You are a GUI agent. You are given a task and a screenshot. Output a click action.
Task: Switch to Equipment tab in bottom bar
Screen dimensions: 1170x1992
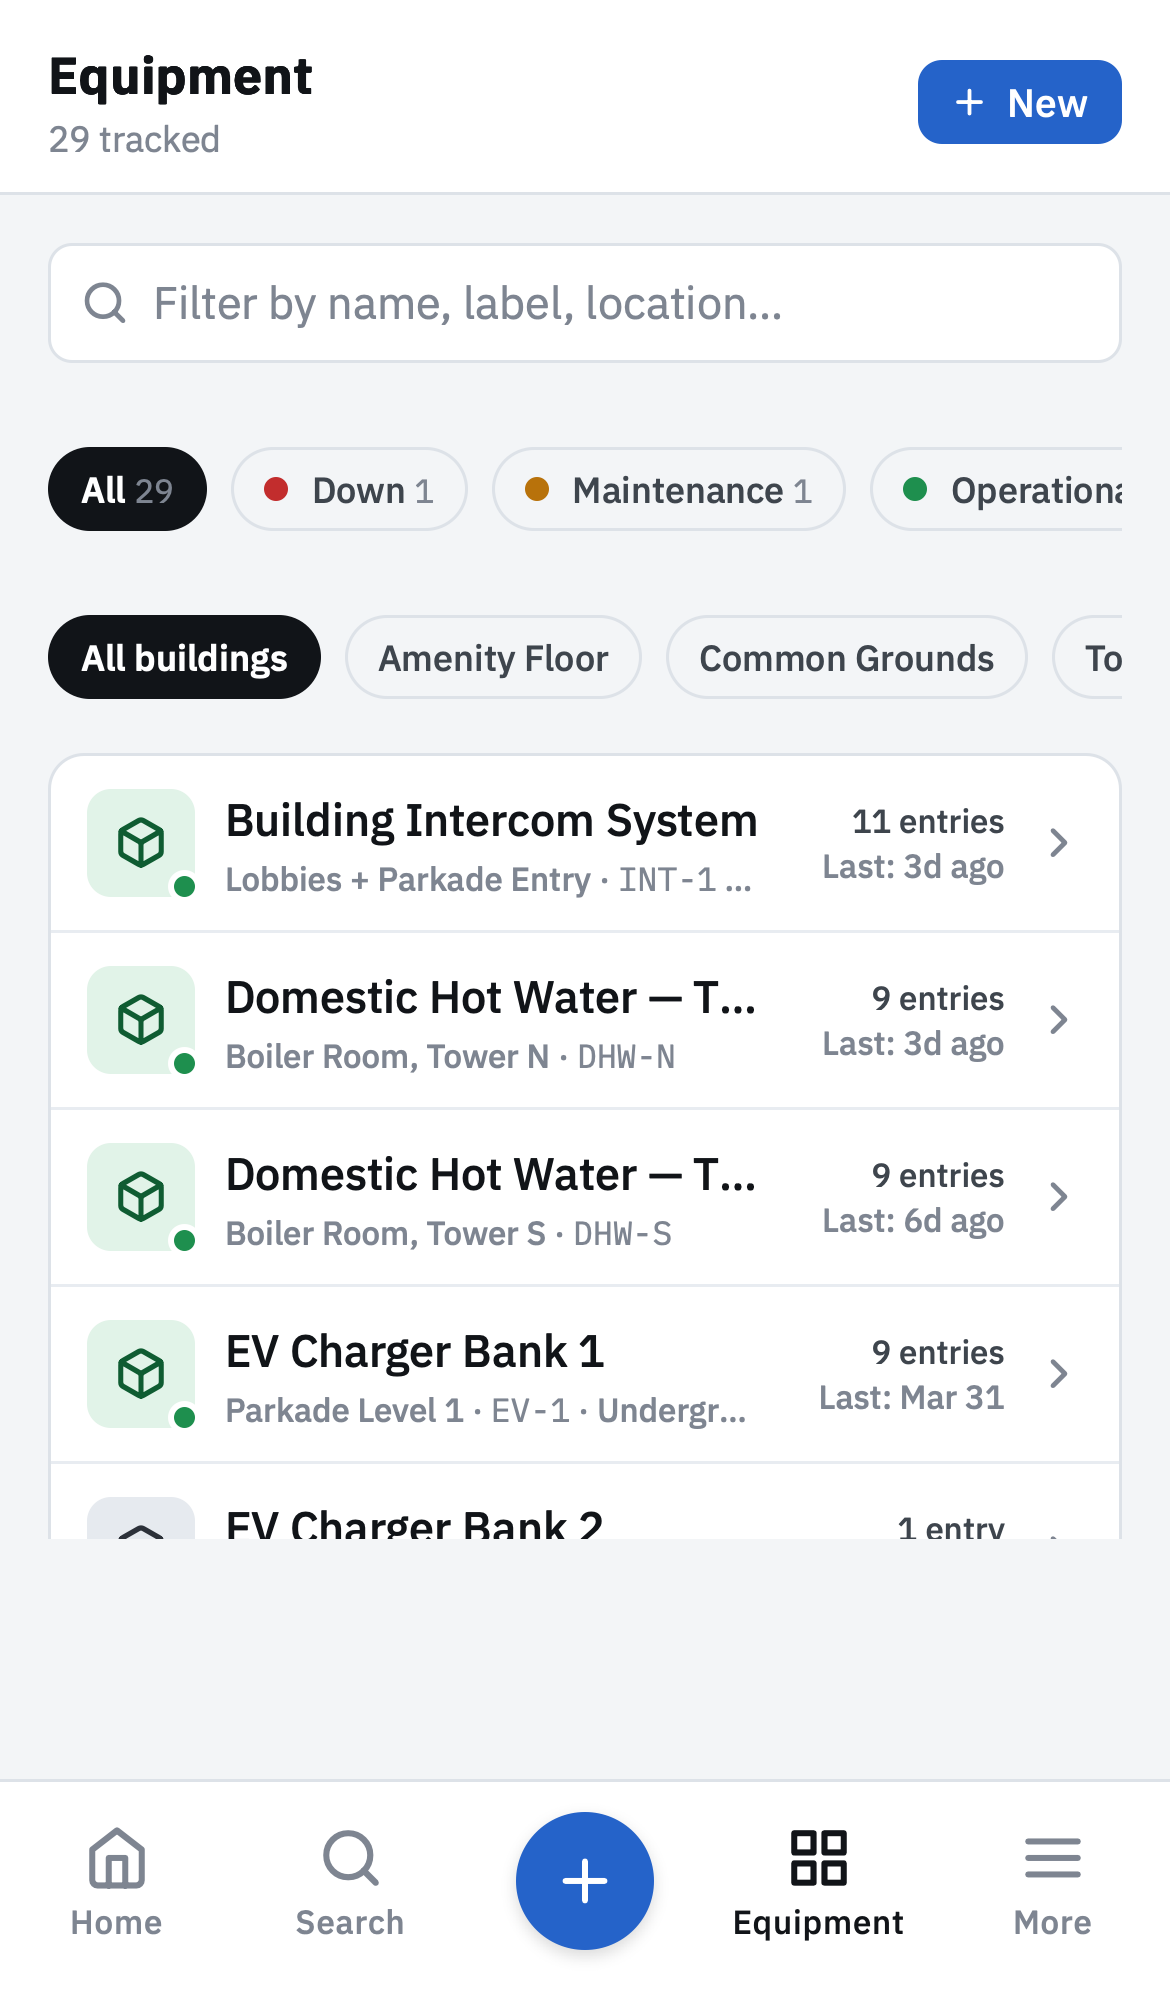coord(819,1882)
